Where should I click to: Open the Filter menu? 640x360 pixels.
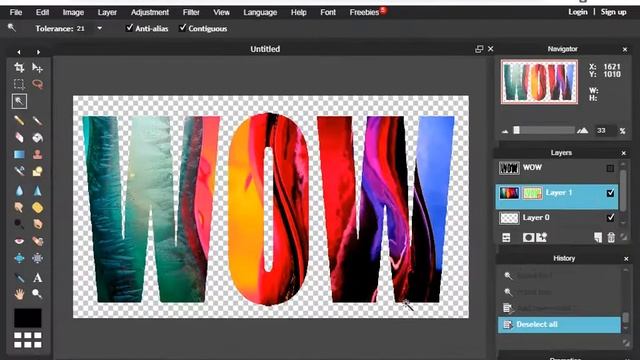click(x=191, y=12)
